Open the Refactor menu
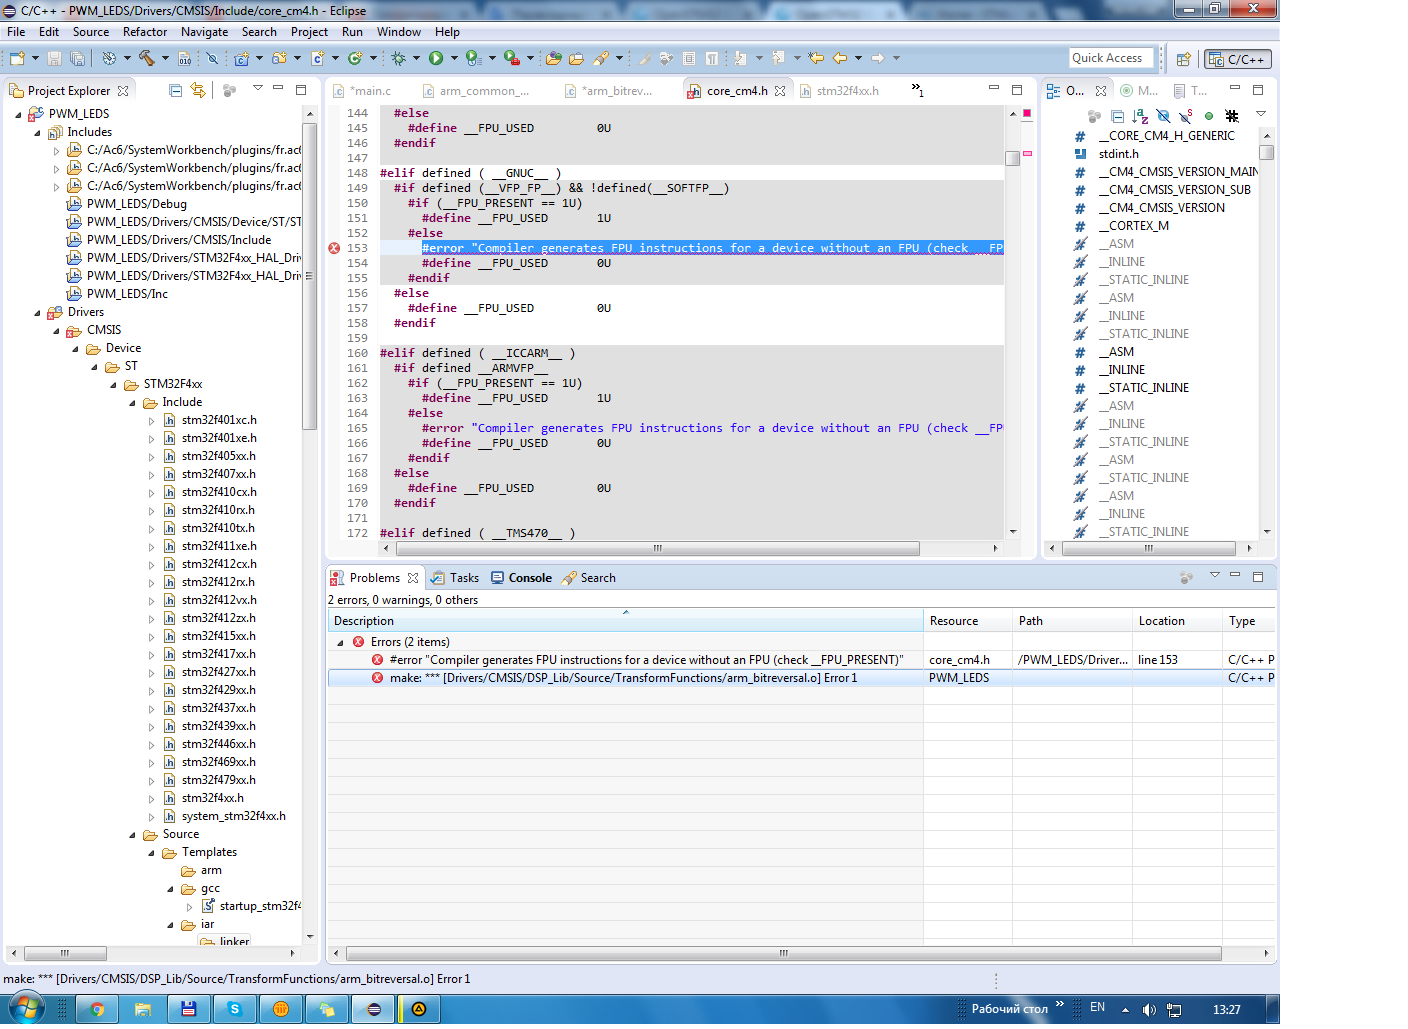1408x1029 pixels. (x=145, y=32)
